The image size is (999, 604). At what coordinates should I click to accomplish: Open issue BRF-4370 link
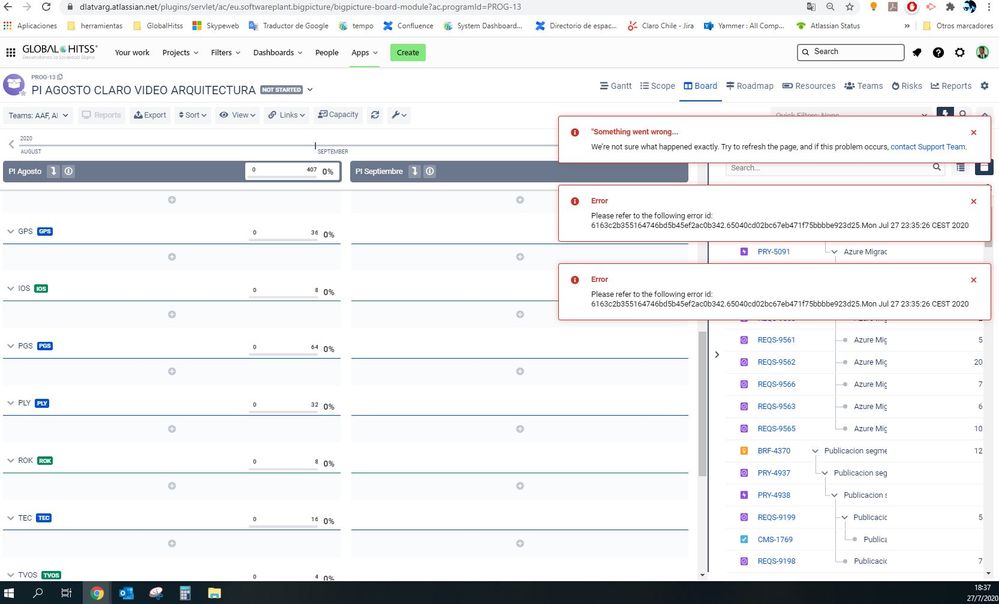[773, 451]
